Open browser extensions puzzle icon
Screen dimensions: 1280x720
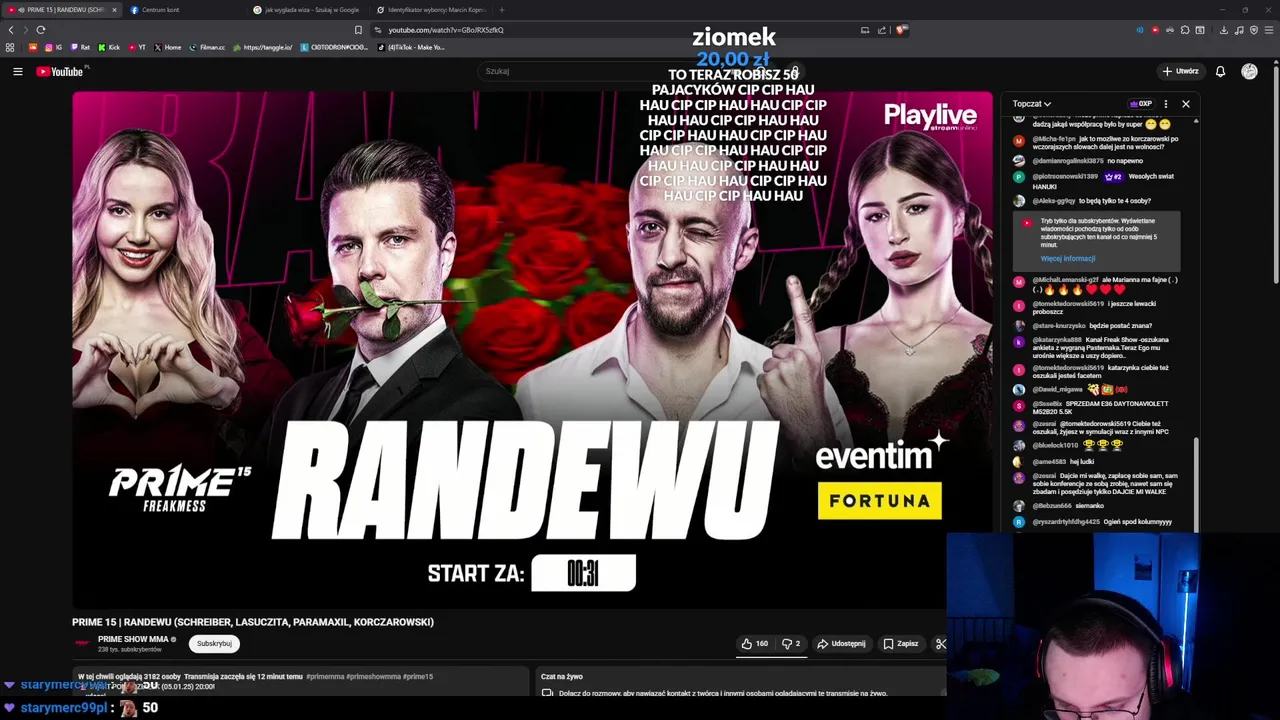click(1185, 30)
